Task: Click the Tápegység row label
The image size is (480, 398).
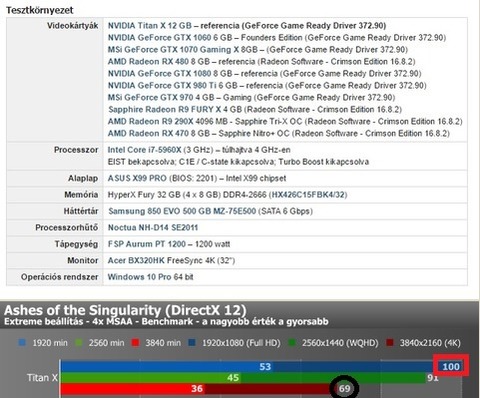Action: click(x=76, y=244)
